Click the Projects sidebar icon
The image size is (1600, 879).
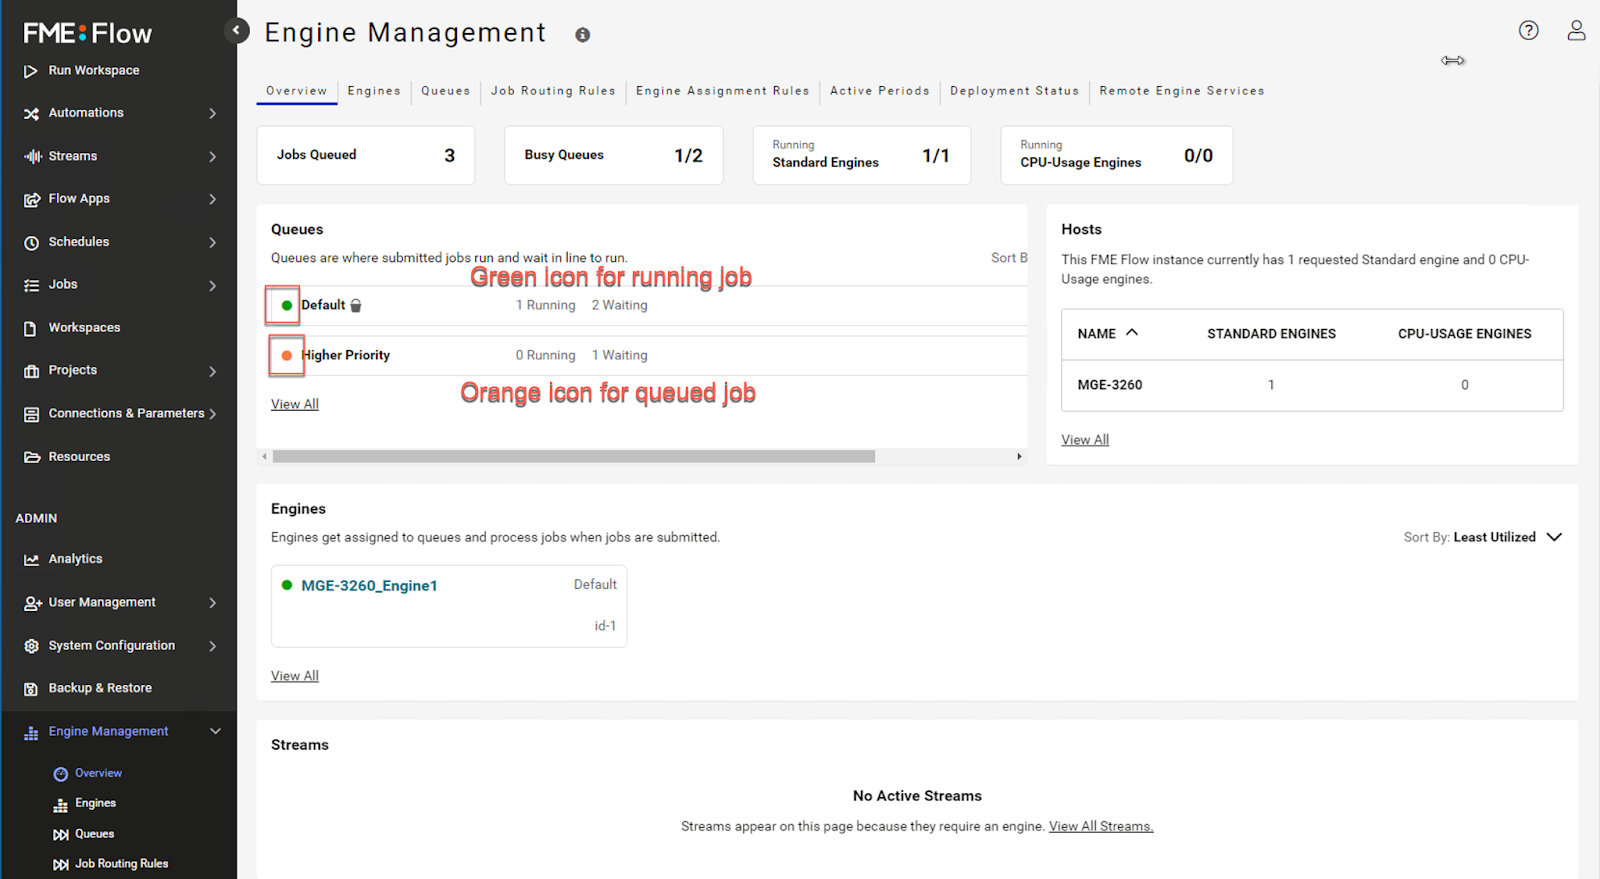pos(31,371)
